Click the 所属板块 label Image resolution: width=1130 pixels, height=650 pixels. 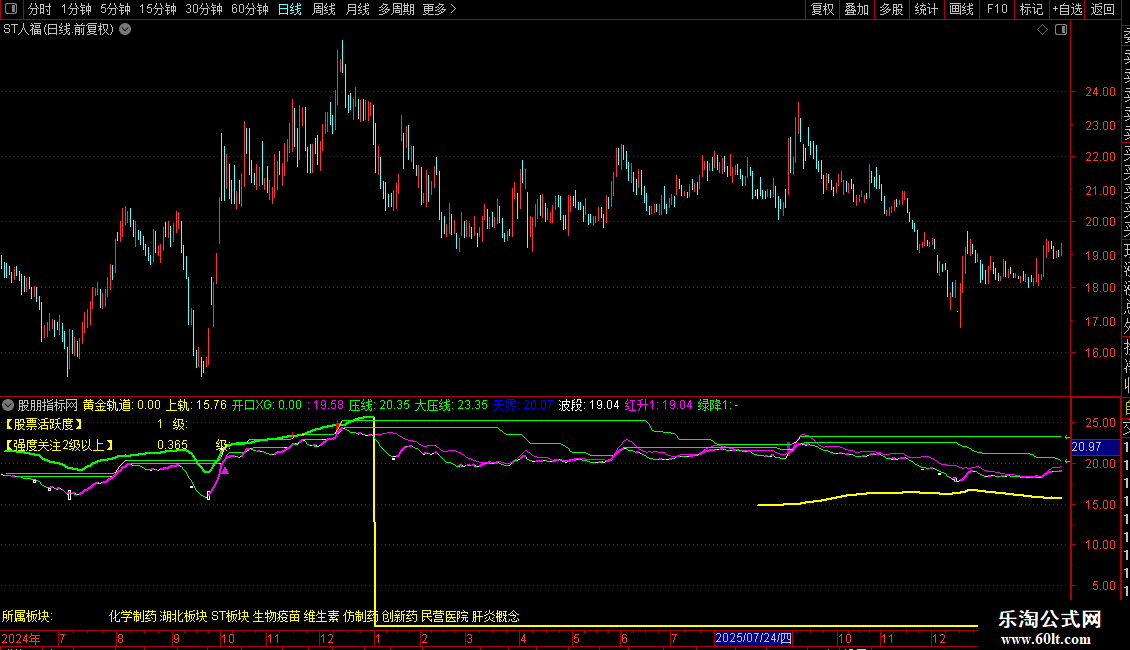tap(27, 617)
